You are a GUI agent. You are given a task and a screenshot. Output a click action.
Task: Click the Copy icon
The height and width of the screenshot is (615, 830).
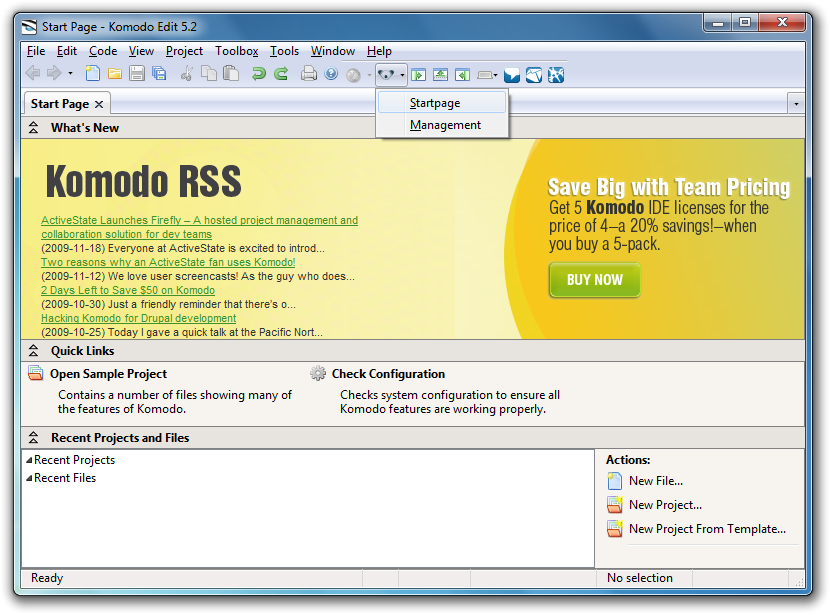click(209, 74)
